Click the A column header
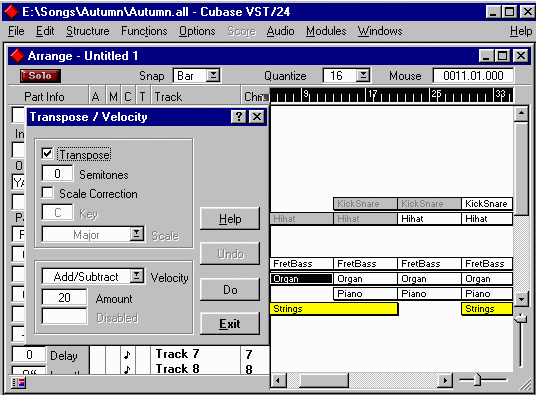This screenshot has height=395, width=536. [x=96, y=97]
